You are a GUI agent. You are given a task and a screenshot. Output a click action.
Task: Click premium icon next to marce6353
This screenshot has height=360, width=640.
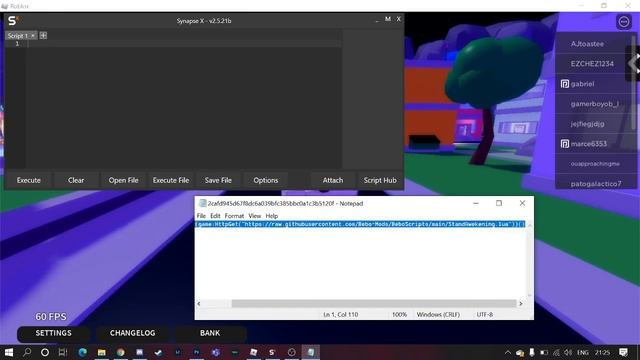click(565, 144)
